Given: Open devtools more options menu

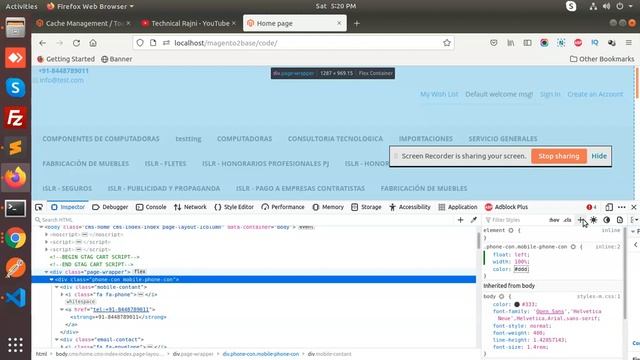Looking at the screenshot, I should [622, 207].
